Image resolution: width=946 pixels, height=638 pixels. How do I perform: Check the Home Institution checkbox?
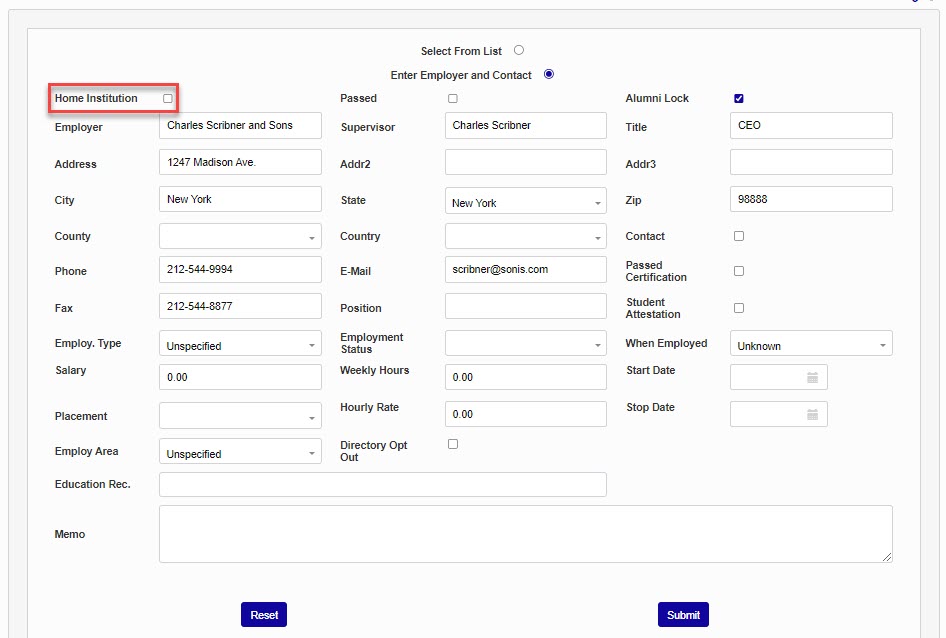pos(168,99)
